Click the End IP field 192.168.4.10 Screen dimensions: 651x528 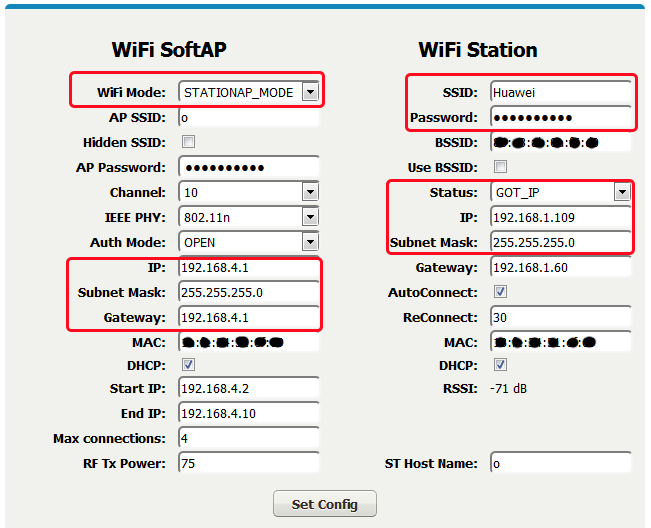point(249,413)
